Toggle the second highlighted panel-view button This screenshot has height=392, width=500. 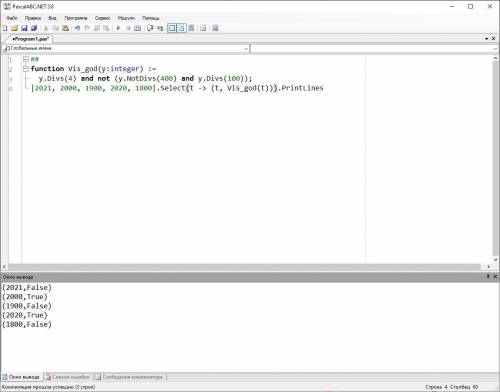click(x=181, y=28)
